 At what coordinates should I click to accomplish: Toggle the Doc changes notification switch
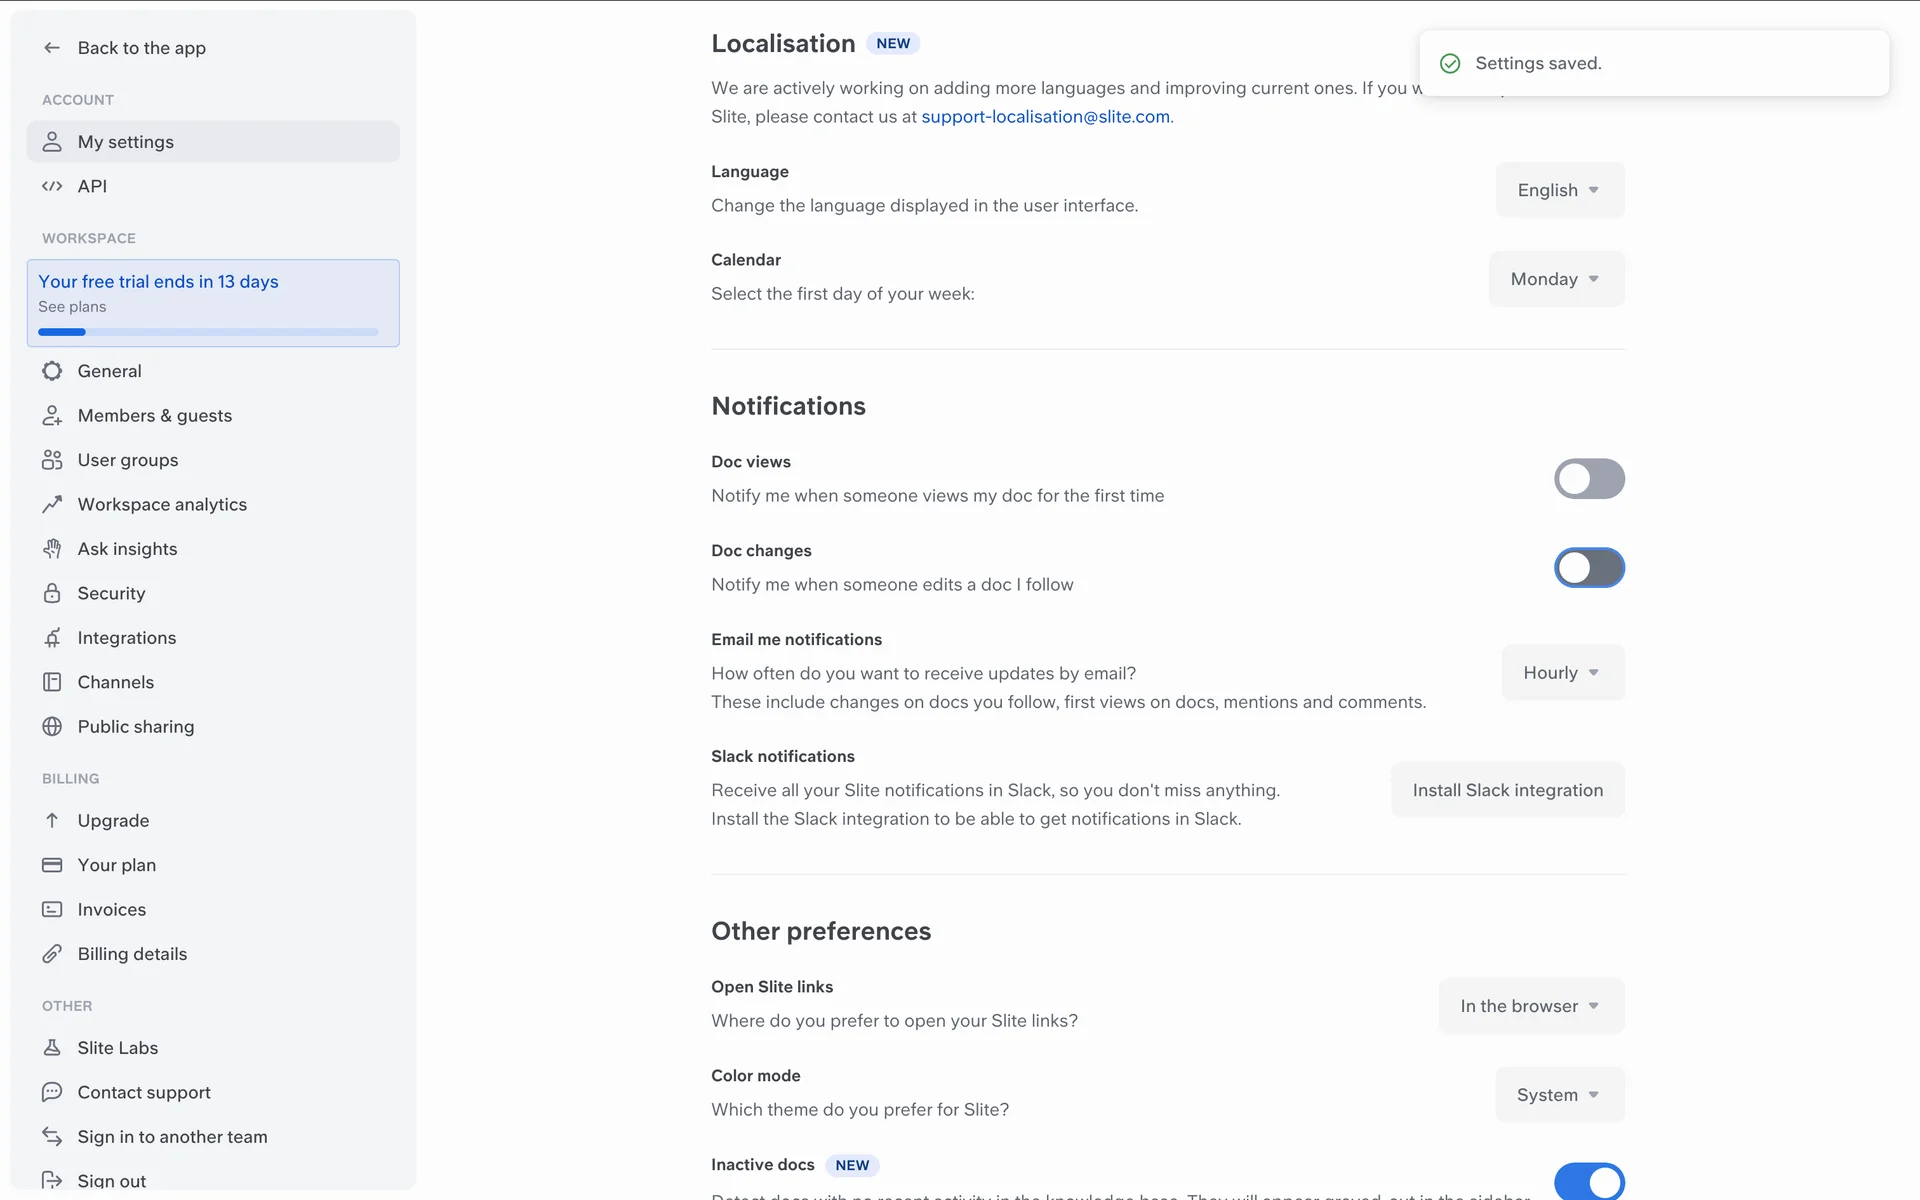pyautogui.click(x=1588, y=568)
